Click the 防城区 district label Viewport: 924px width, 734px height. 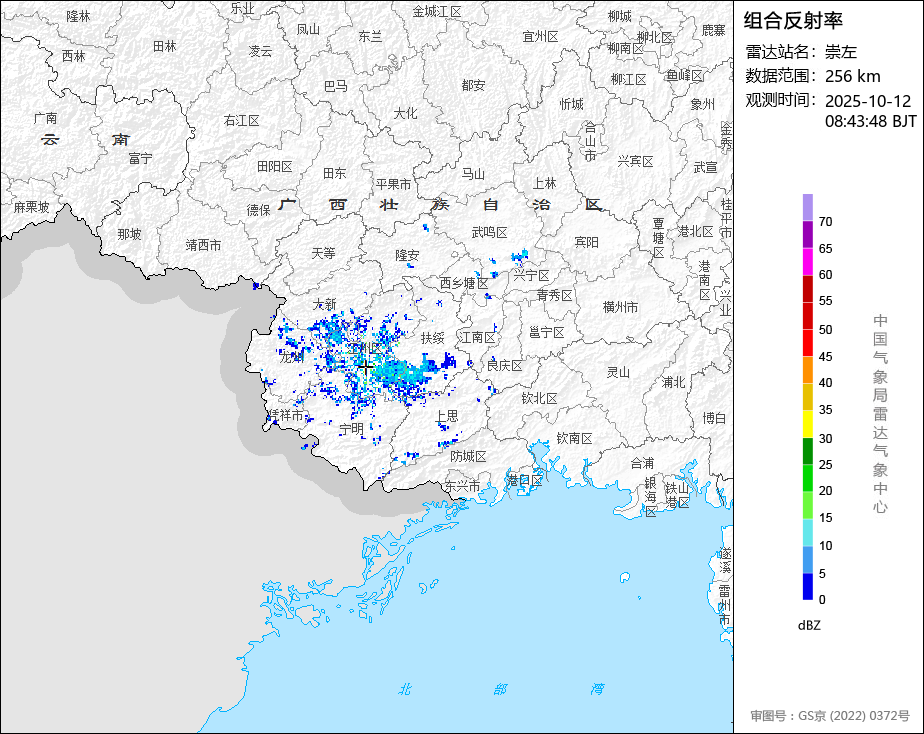coord(468,457)
